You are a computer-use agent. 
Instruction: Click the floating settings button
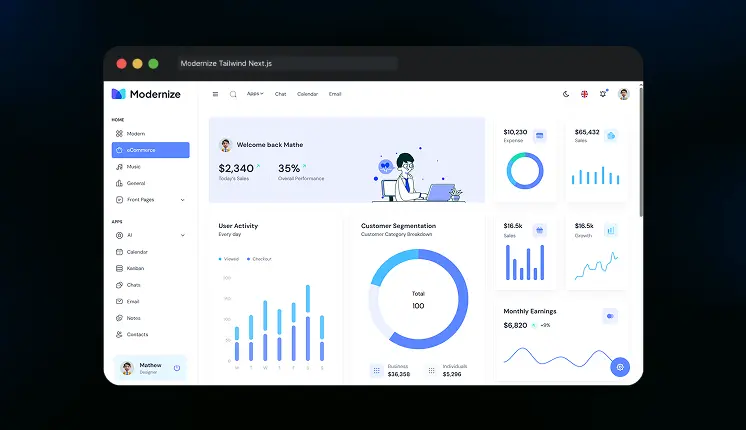tap(620, 367)
